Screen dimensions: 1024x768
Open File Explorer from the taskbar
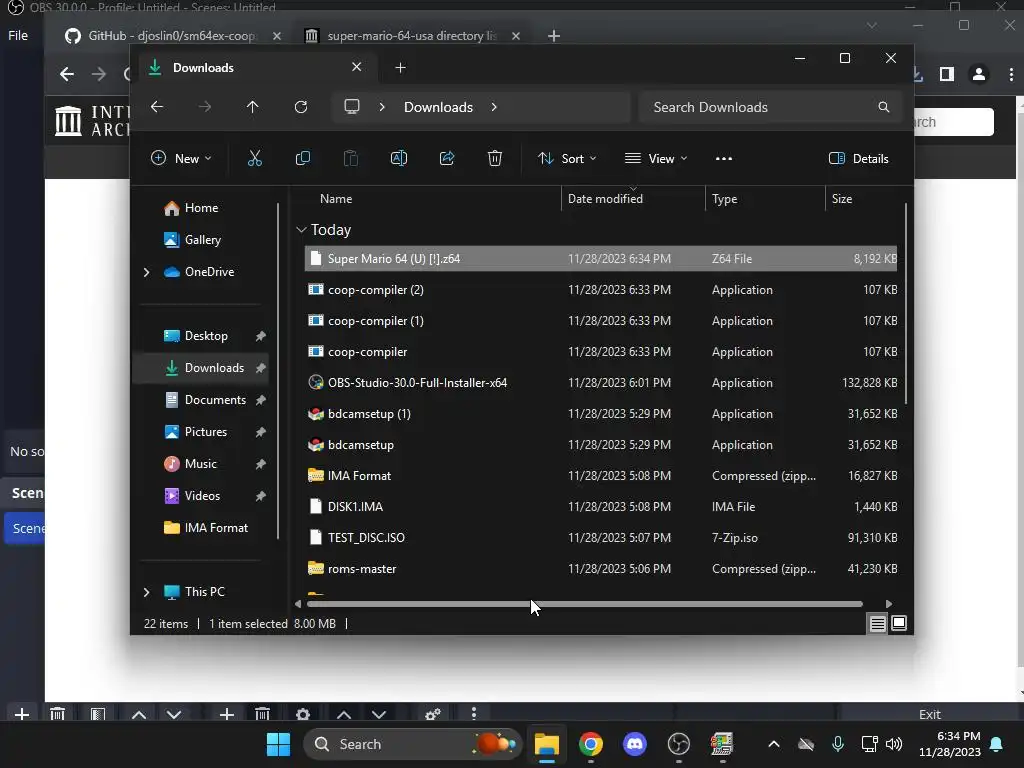[x=547, y=744]
